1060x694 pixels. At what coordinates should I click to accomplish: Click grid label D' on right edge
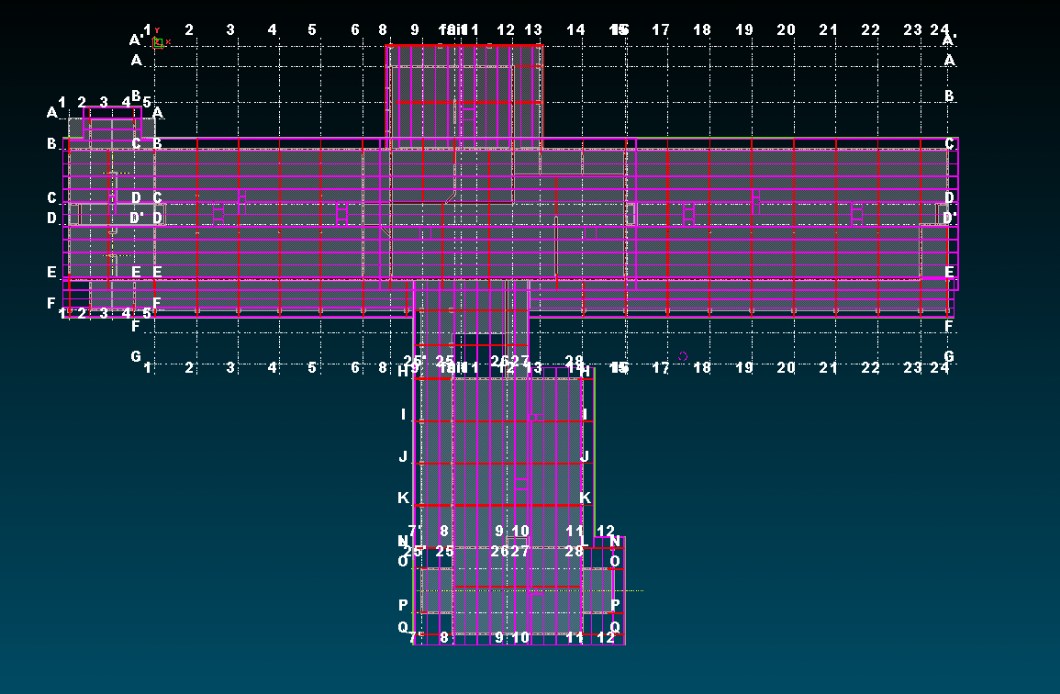coord(949,217)
